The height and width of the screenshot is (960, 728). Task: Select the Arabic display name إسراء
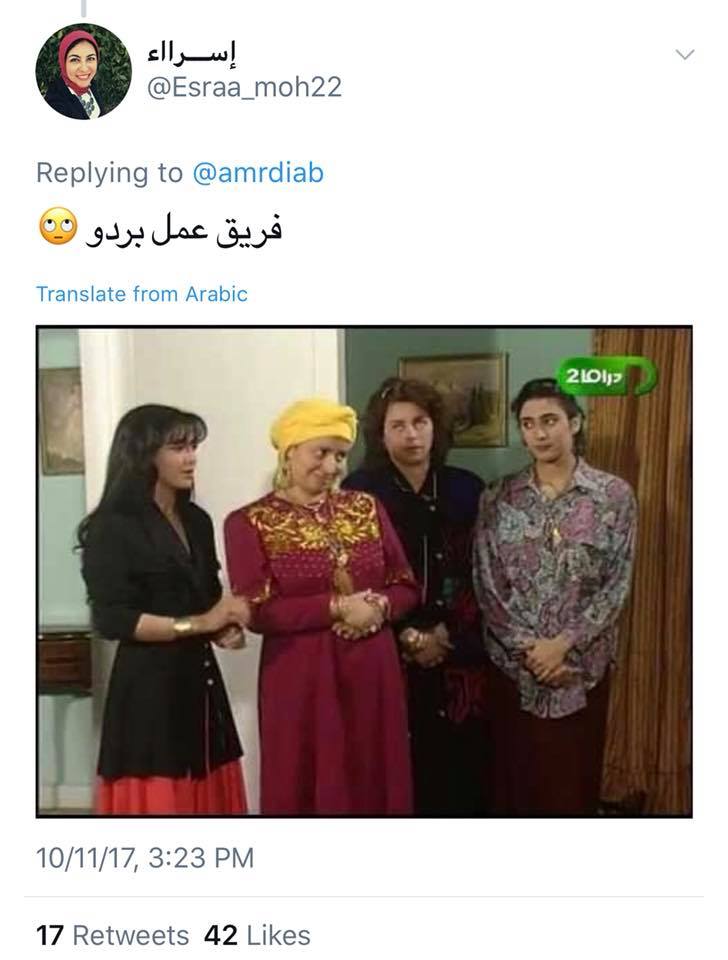coord(192,54)
